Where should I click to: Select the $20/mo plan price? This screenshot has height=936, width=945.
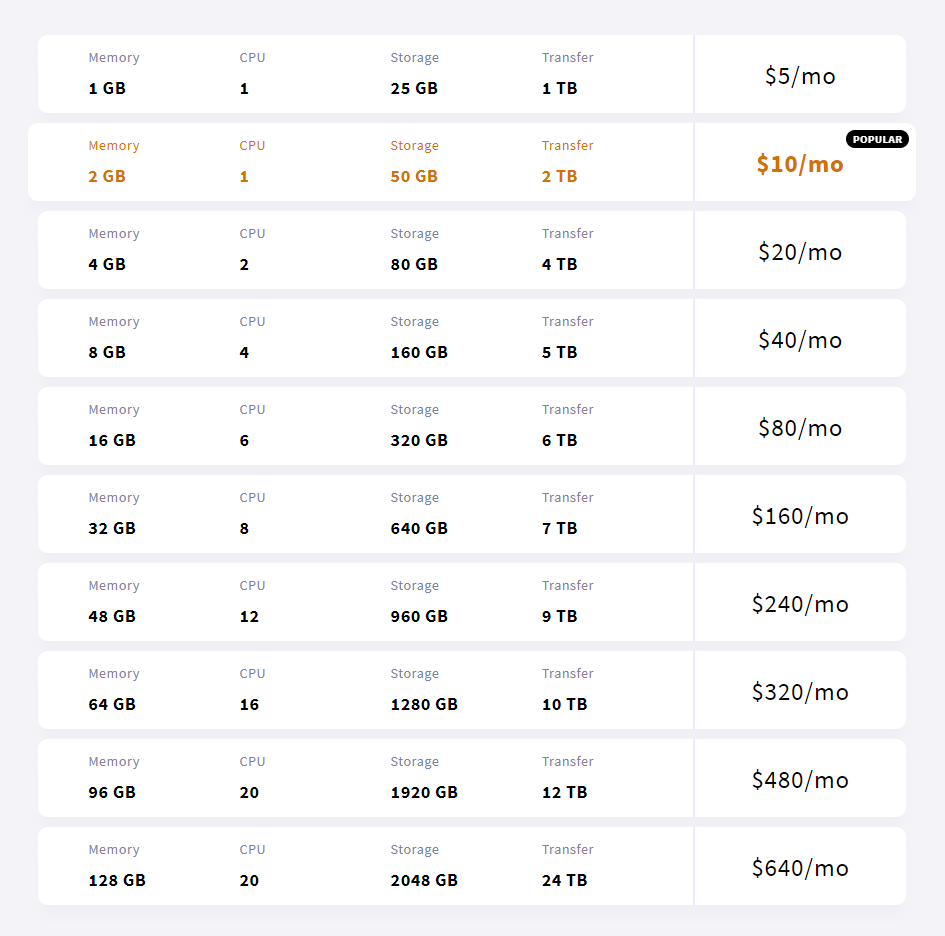point(800,252)
